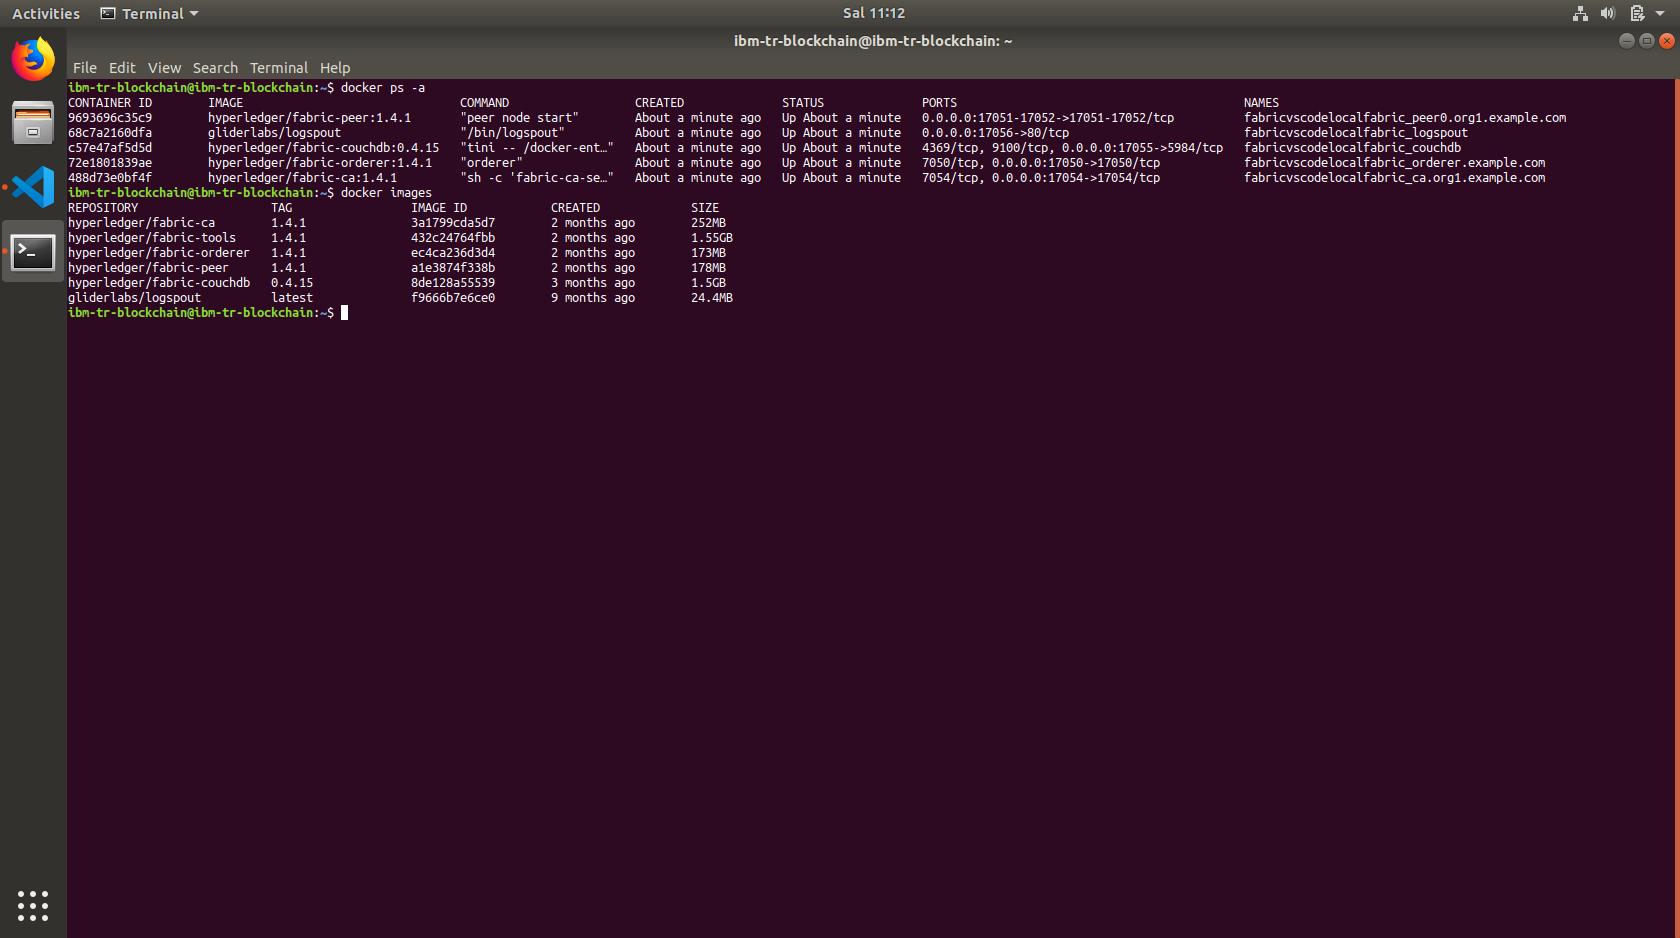Show Applications grid
Screen dimensions: 1680x938
click(33, 905)
